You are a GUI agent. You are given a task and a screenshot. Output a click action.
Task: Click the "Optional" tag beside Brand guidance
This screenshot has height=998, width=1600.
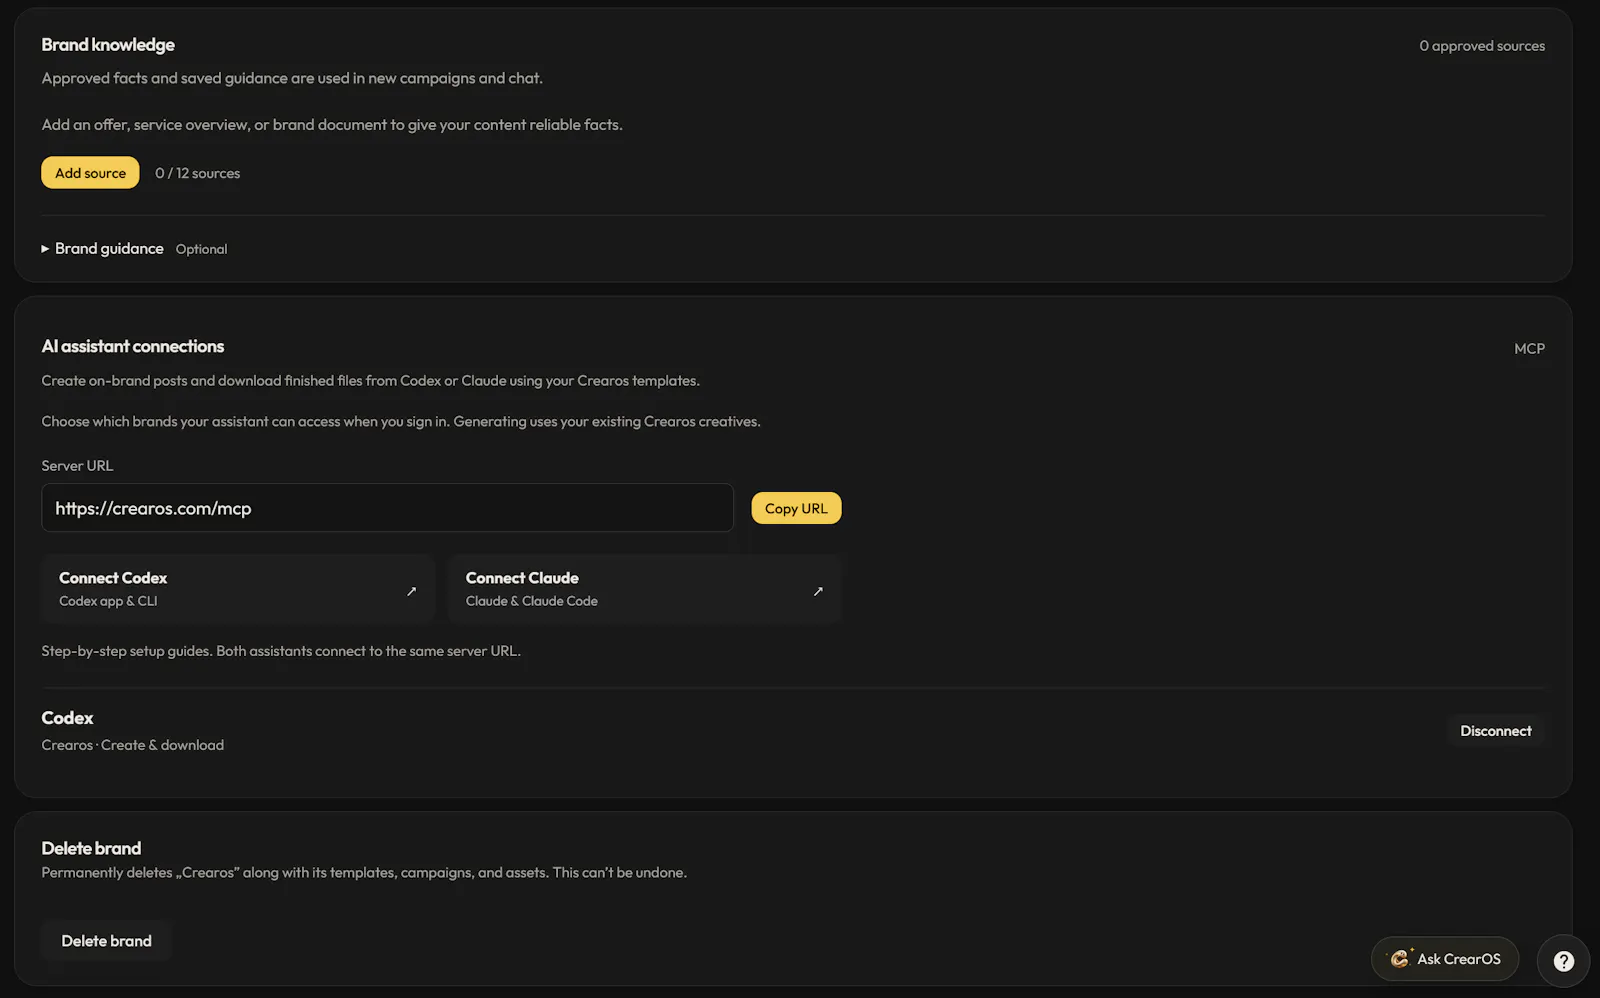201,249
